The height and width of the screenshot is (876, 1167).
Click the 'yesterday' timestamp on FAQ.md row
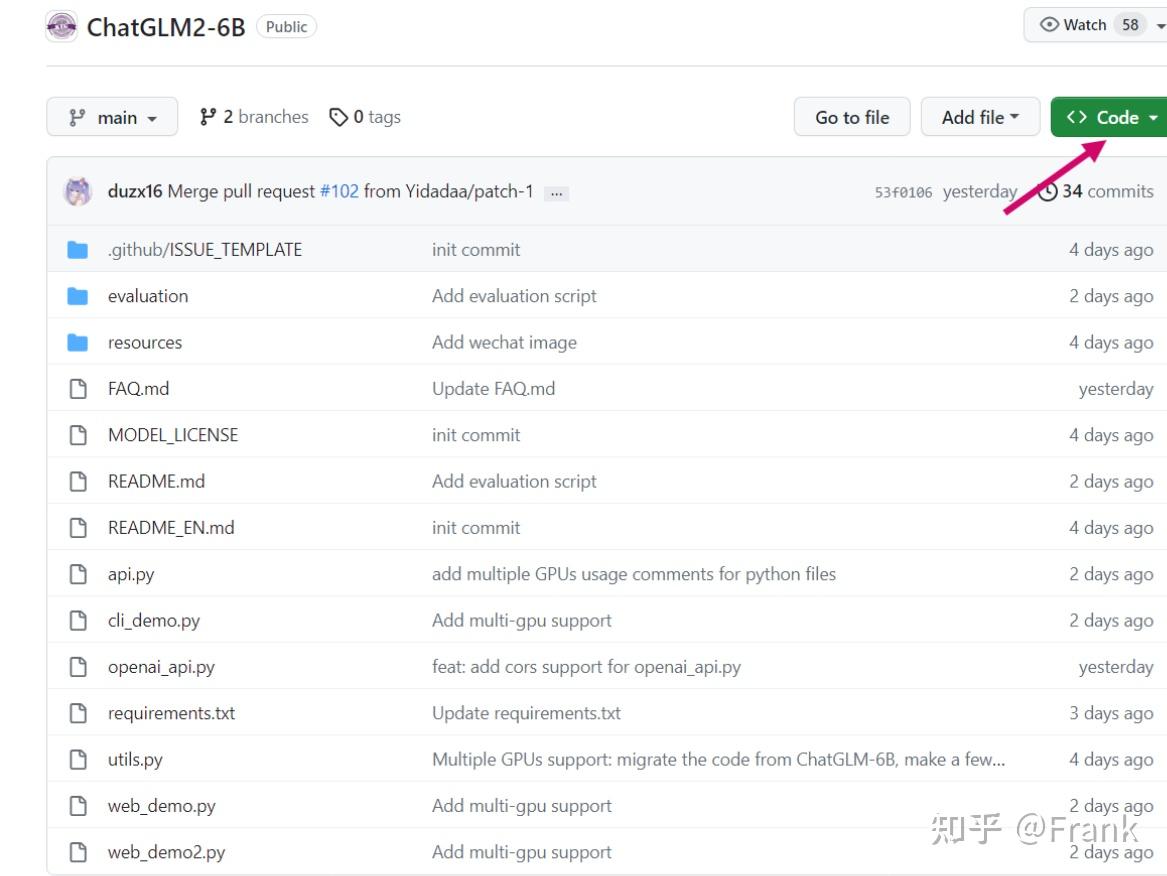pos(1116,389)
